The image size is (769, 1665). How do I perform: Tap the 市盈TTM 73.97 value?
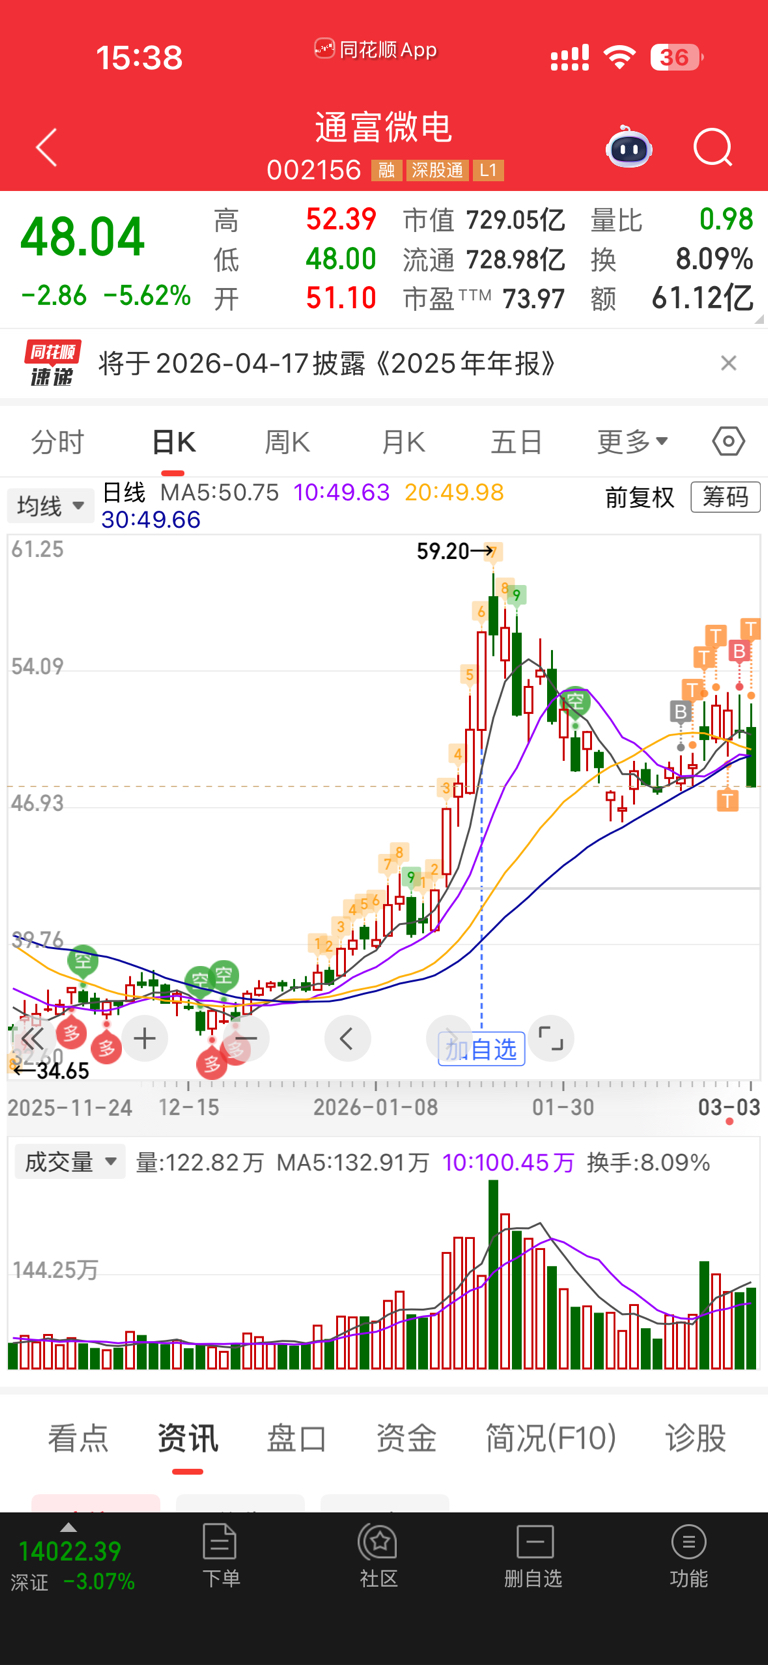(x=533, y=298)
